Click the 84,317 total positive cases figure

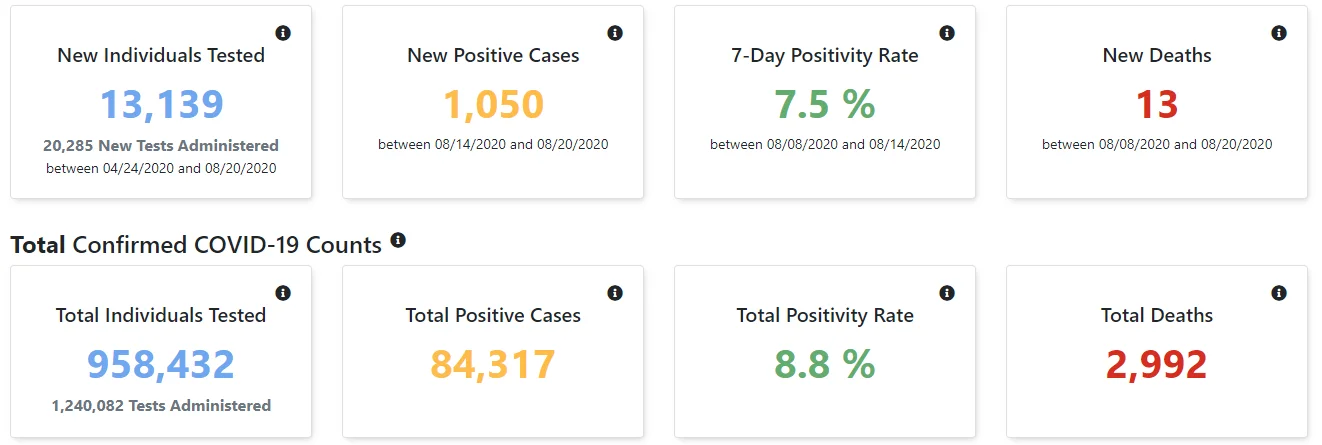pos(493,365)
